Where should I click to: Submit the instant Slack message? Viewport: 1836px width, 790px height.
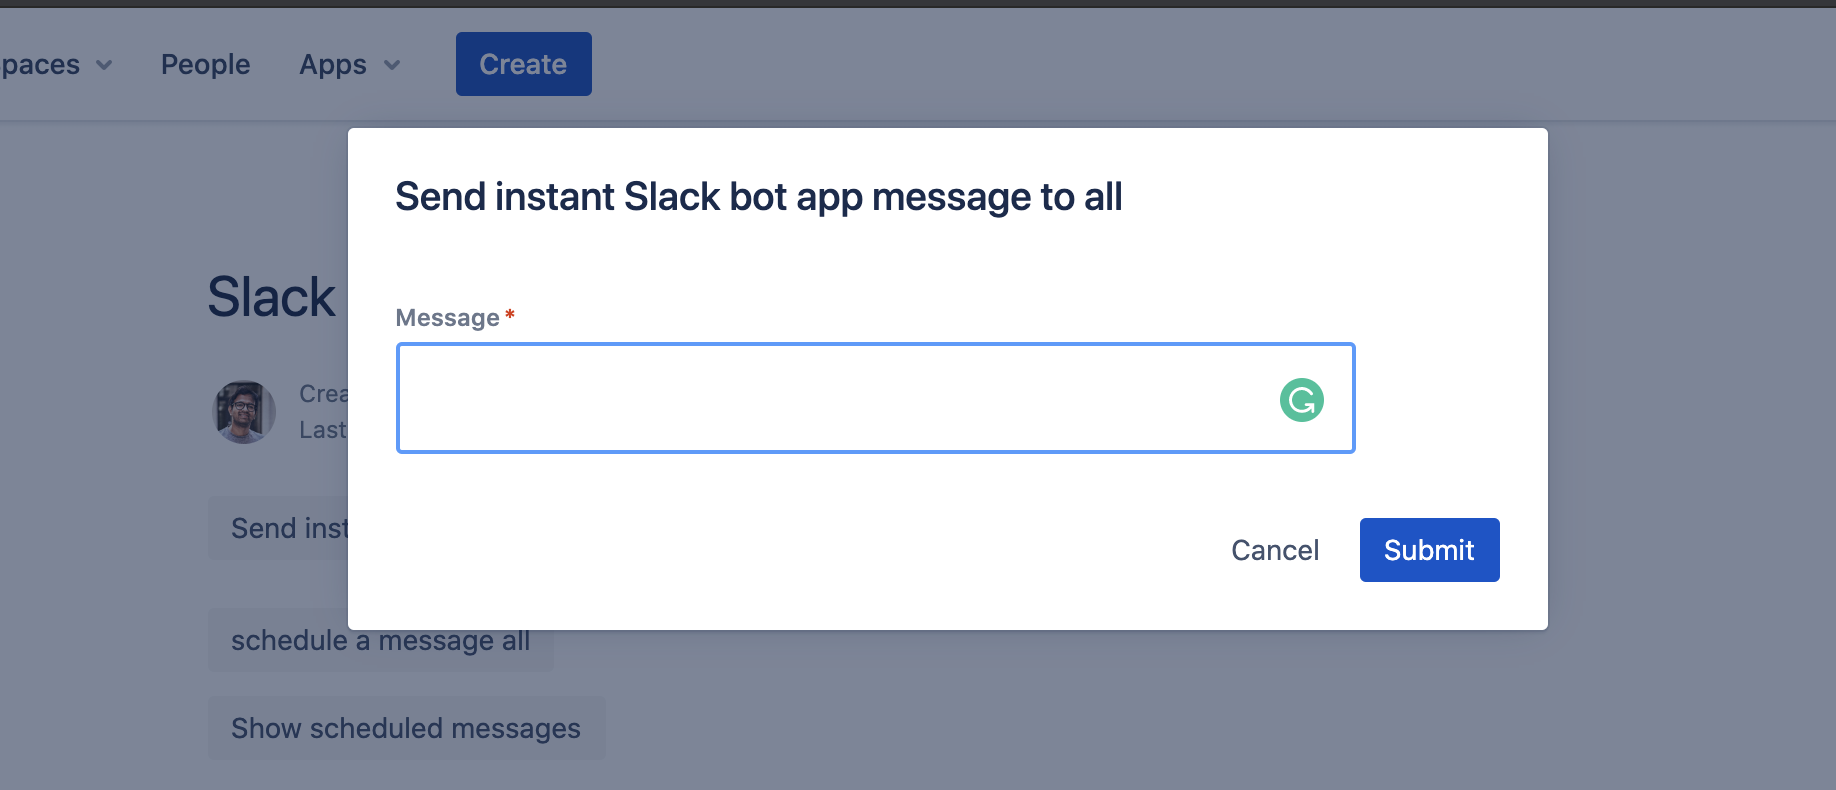[x=1430, y=550]
